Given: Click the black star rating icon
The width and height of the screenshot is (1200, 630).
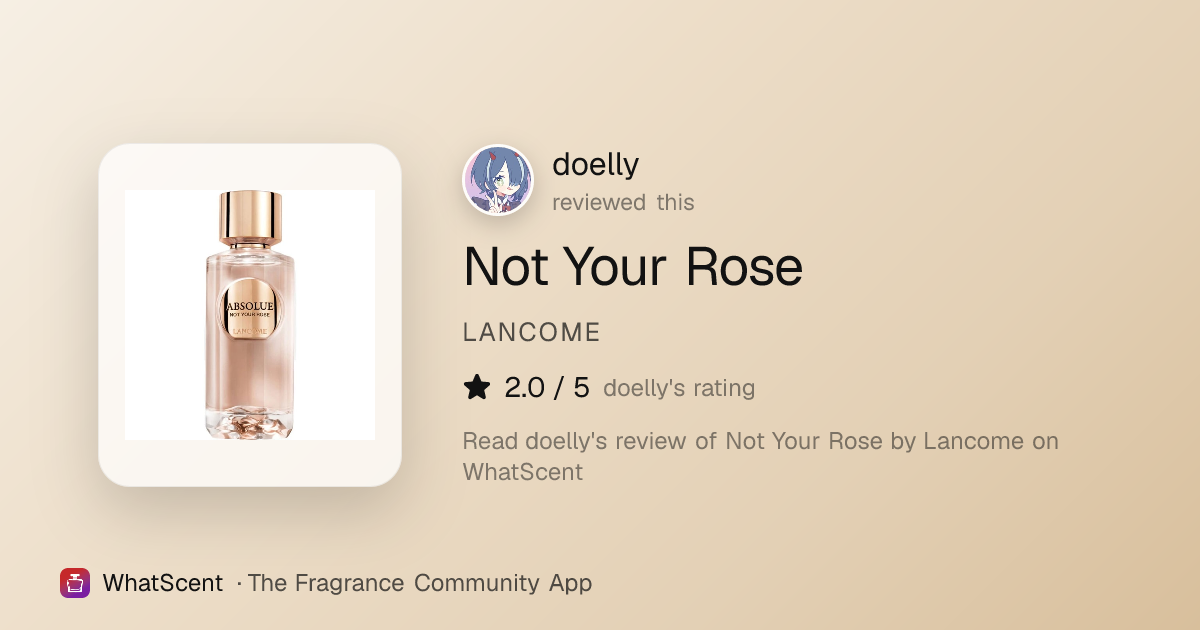Looking at the screenshot, I should pos(477,388).
